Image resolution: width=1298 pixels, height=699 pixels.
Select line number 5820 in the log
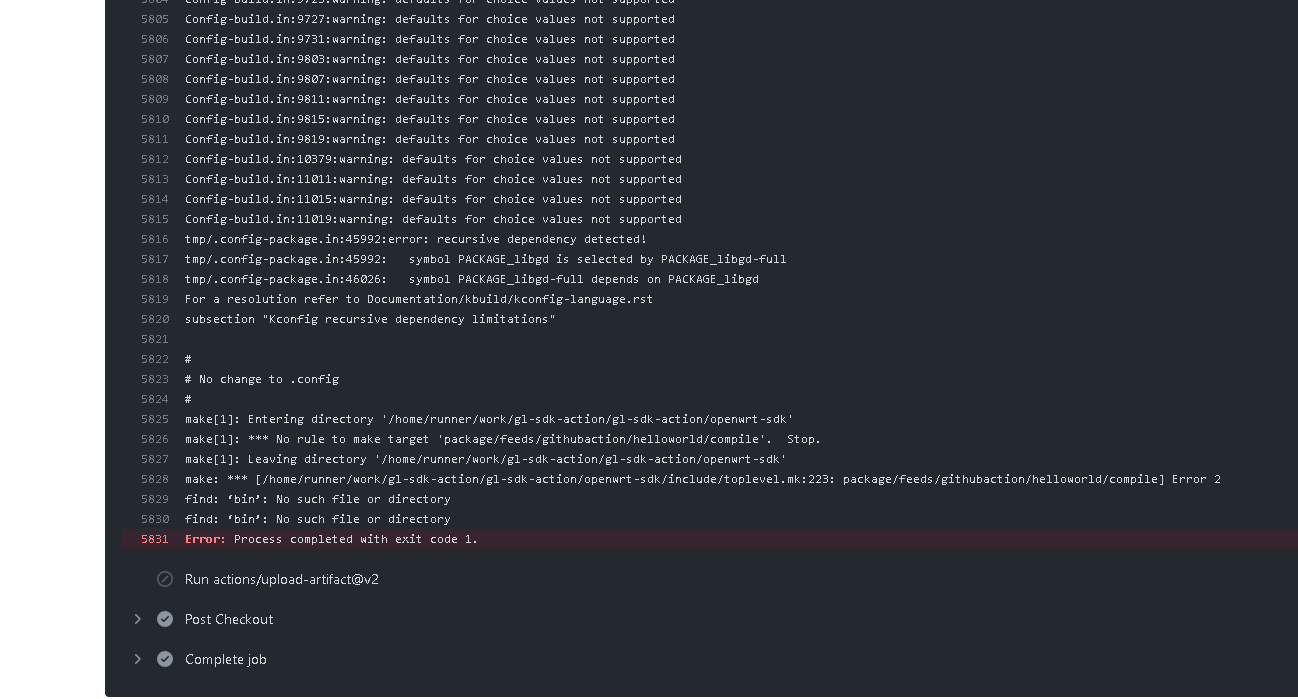[155, 319]
